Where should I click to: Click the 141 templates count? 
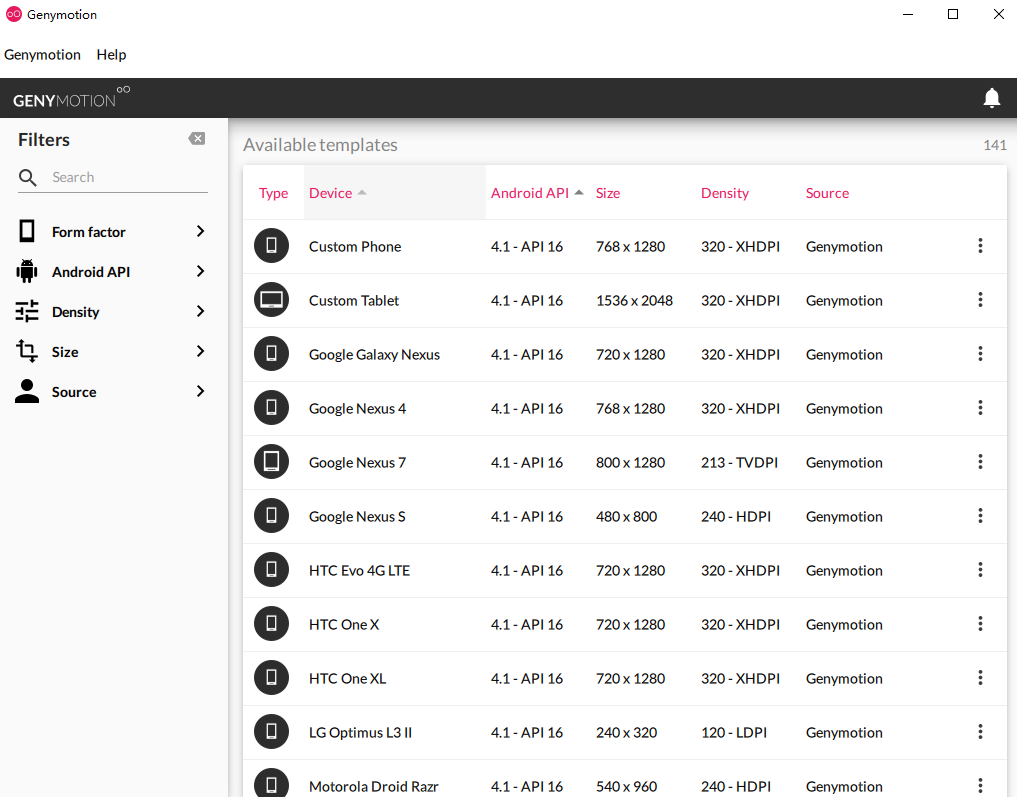(x=994, y=145)
